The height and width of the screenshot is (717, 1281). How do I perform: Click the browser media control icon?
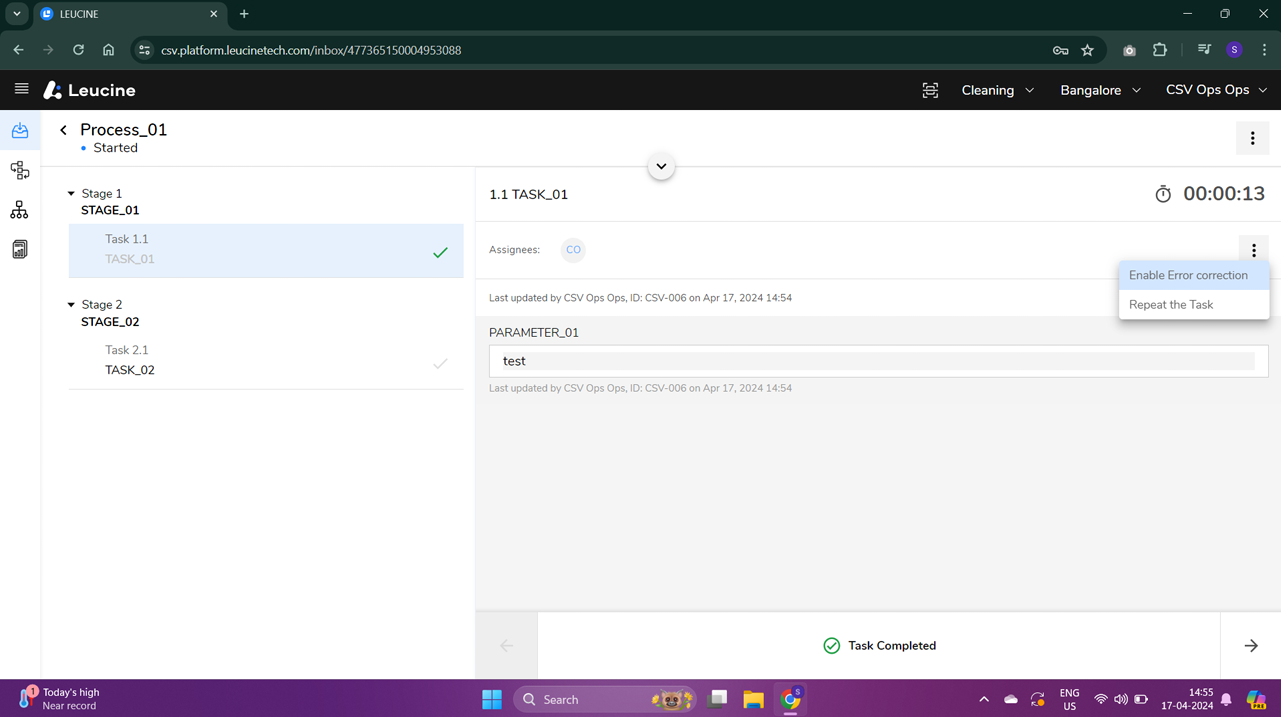(x=1204, y=50)
